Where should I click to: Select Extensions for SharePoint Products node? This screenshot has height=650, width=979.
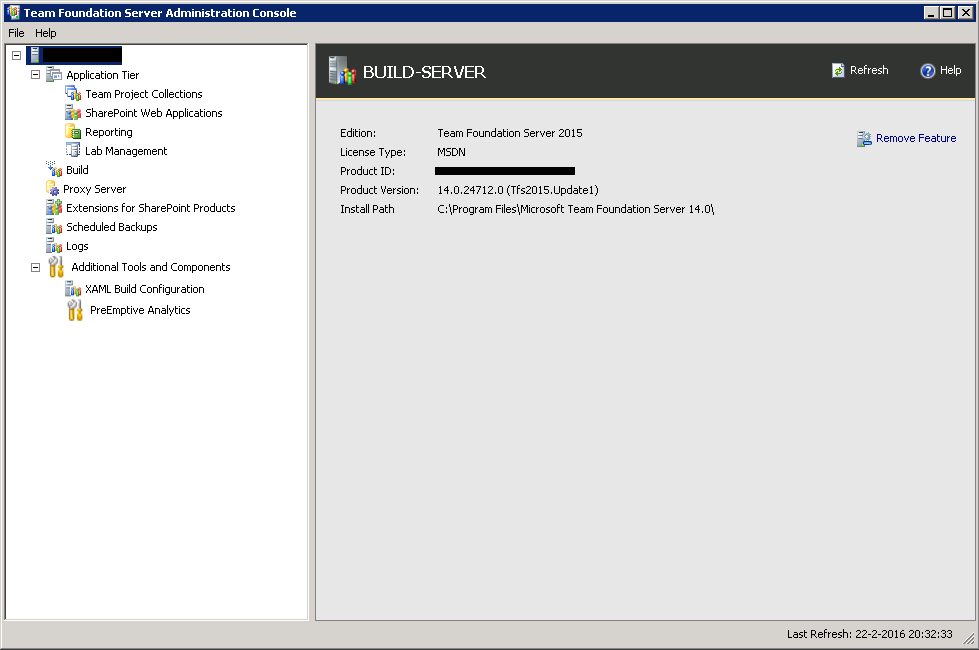tap(150, 208)
